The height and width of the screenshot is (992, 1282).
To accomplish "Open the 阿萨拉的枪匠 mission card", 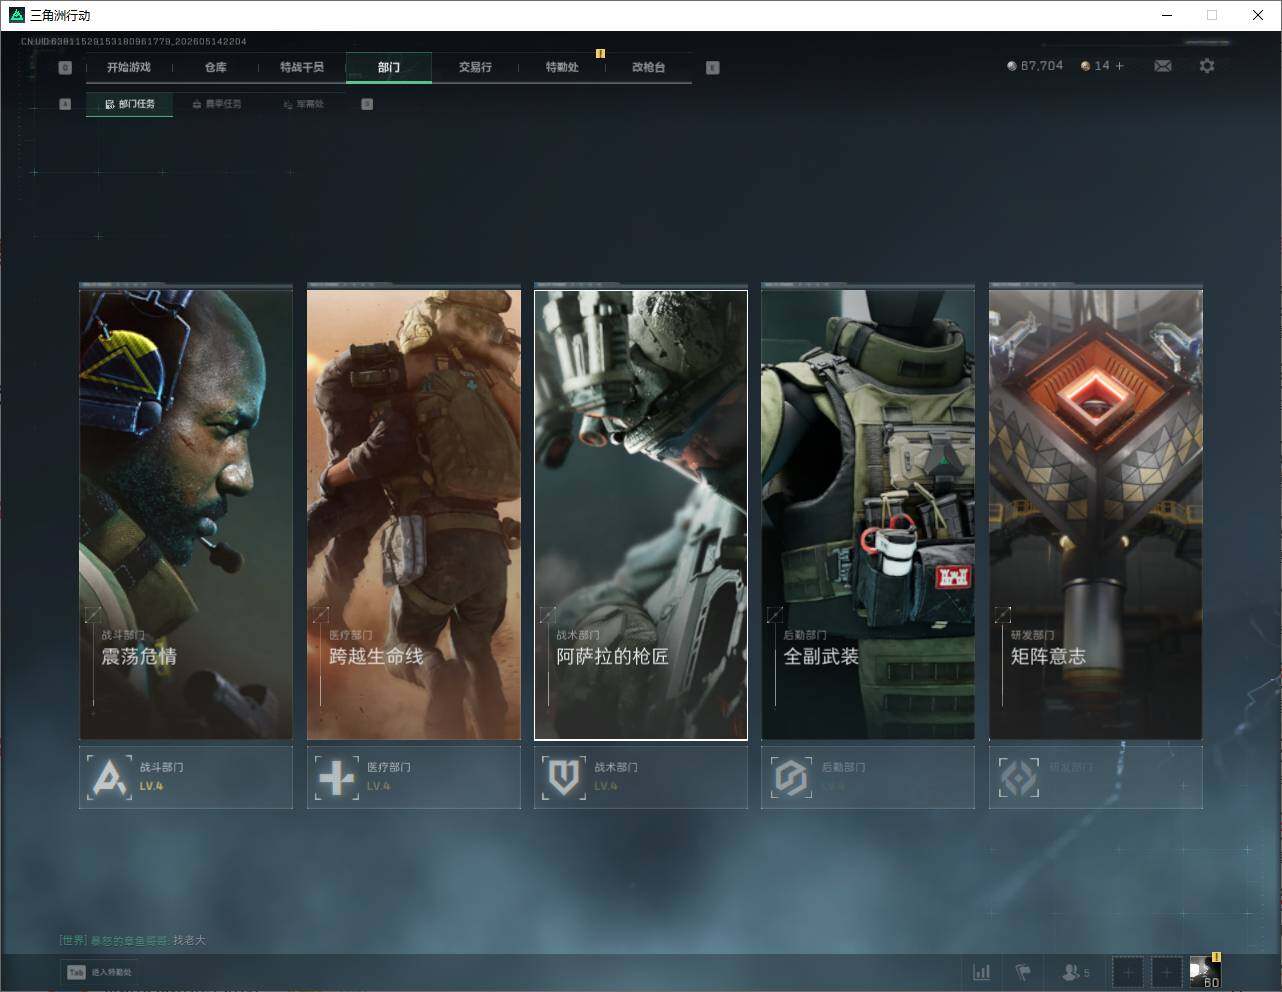I will 641,514.
